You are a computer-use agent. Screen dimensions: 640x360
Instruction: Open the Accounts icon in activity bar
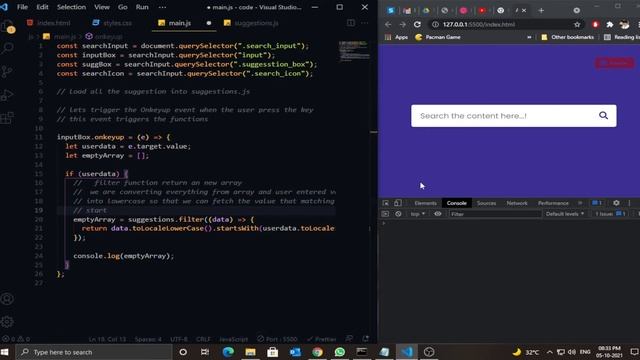tap(7, 299)
